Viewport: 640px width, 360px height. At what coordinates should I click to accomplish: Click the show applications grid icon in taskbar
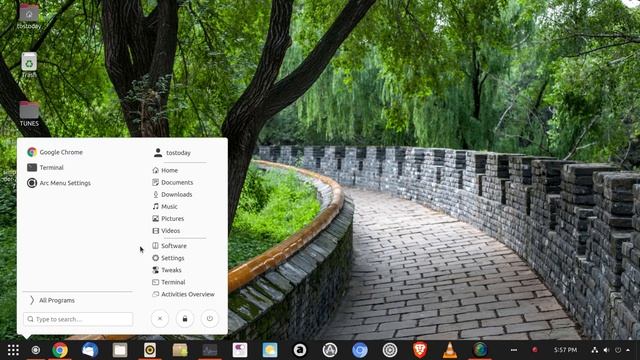tap(13, 350)
